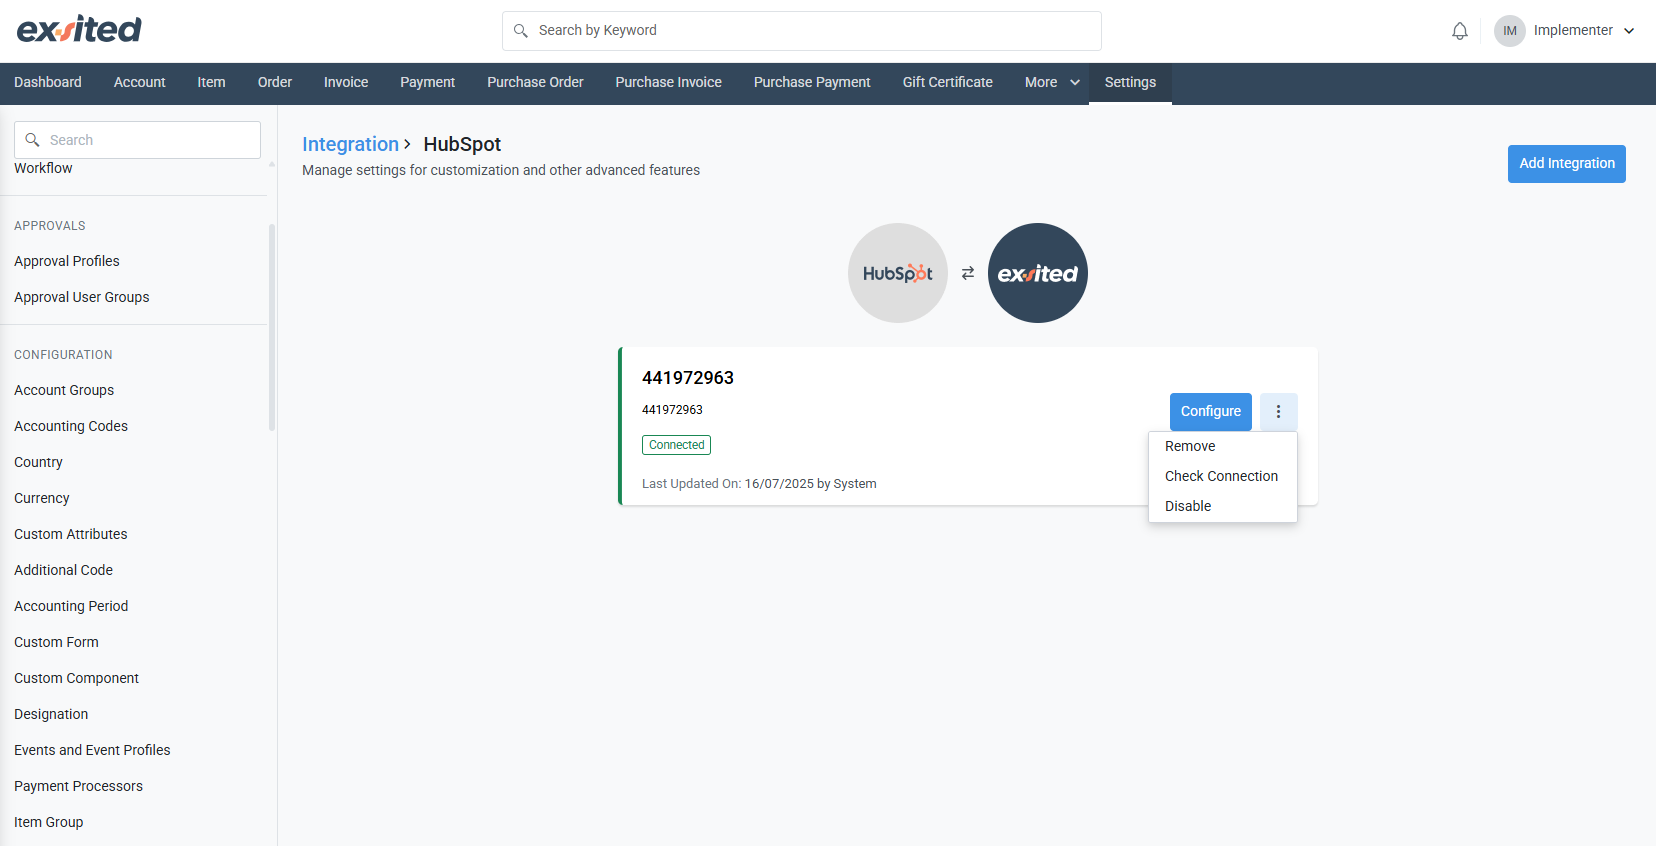The height and width of the screenshot is (846, 1656).
Task: Click the sidebar vertical scrollbar
Action: [272, 327]
